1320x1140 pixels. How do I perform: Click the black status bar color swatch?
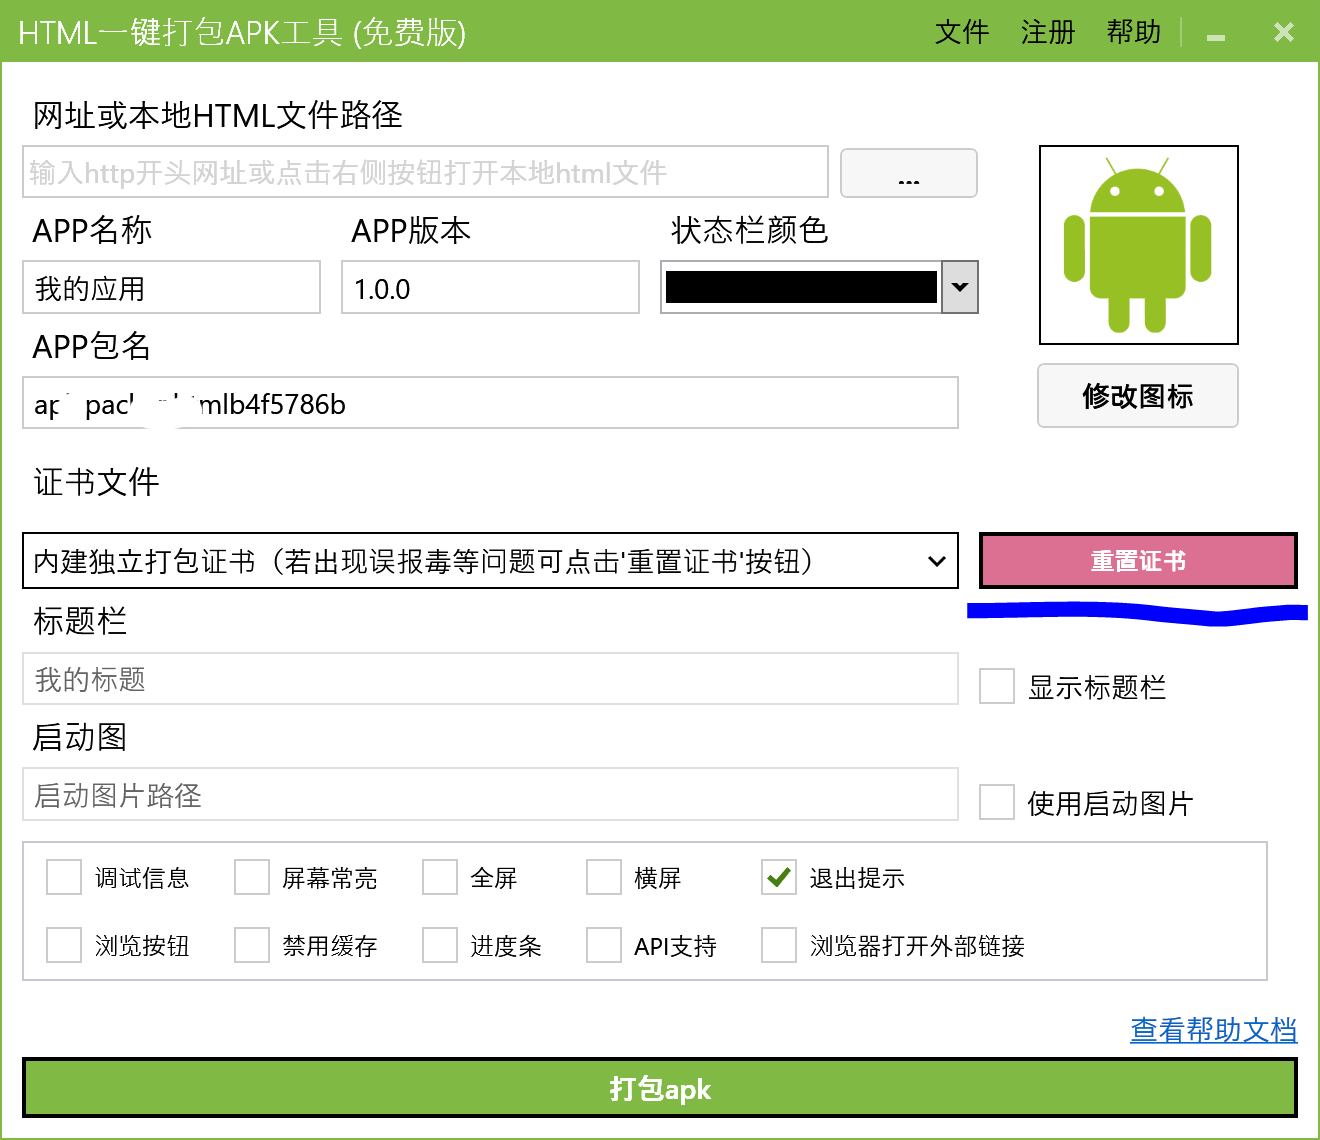[x=801, y=288]
